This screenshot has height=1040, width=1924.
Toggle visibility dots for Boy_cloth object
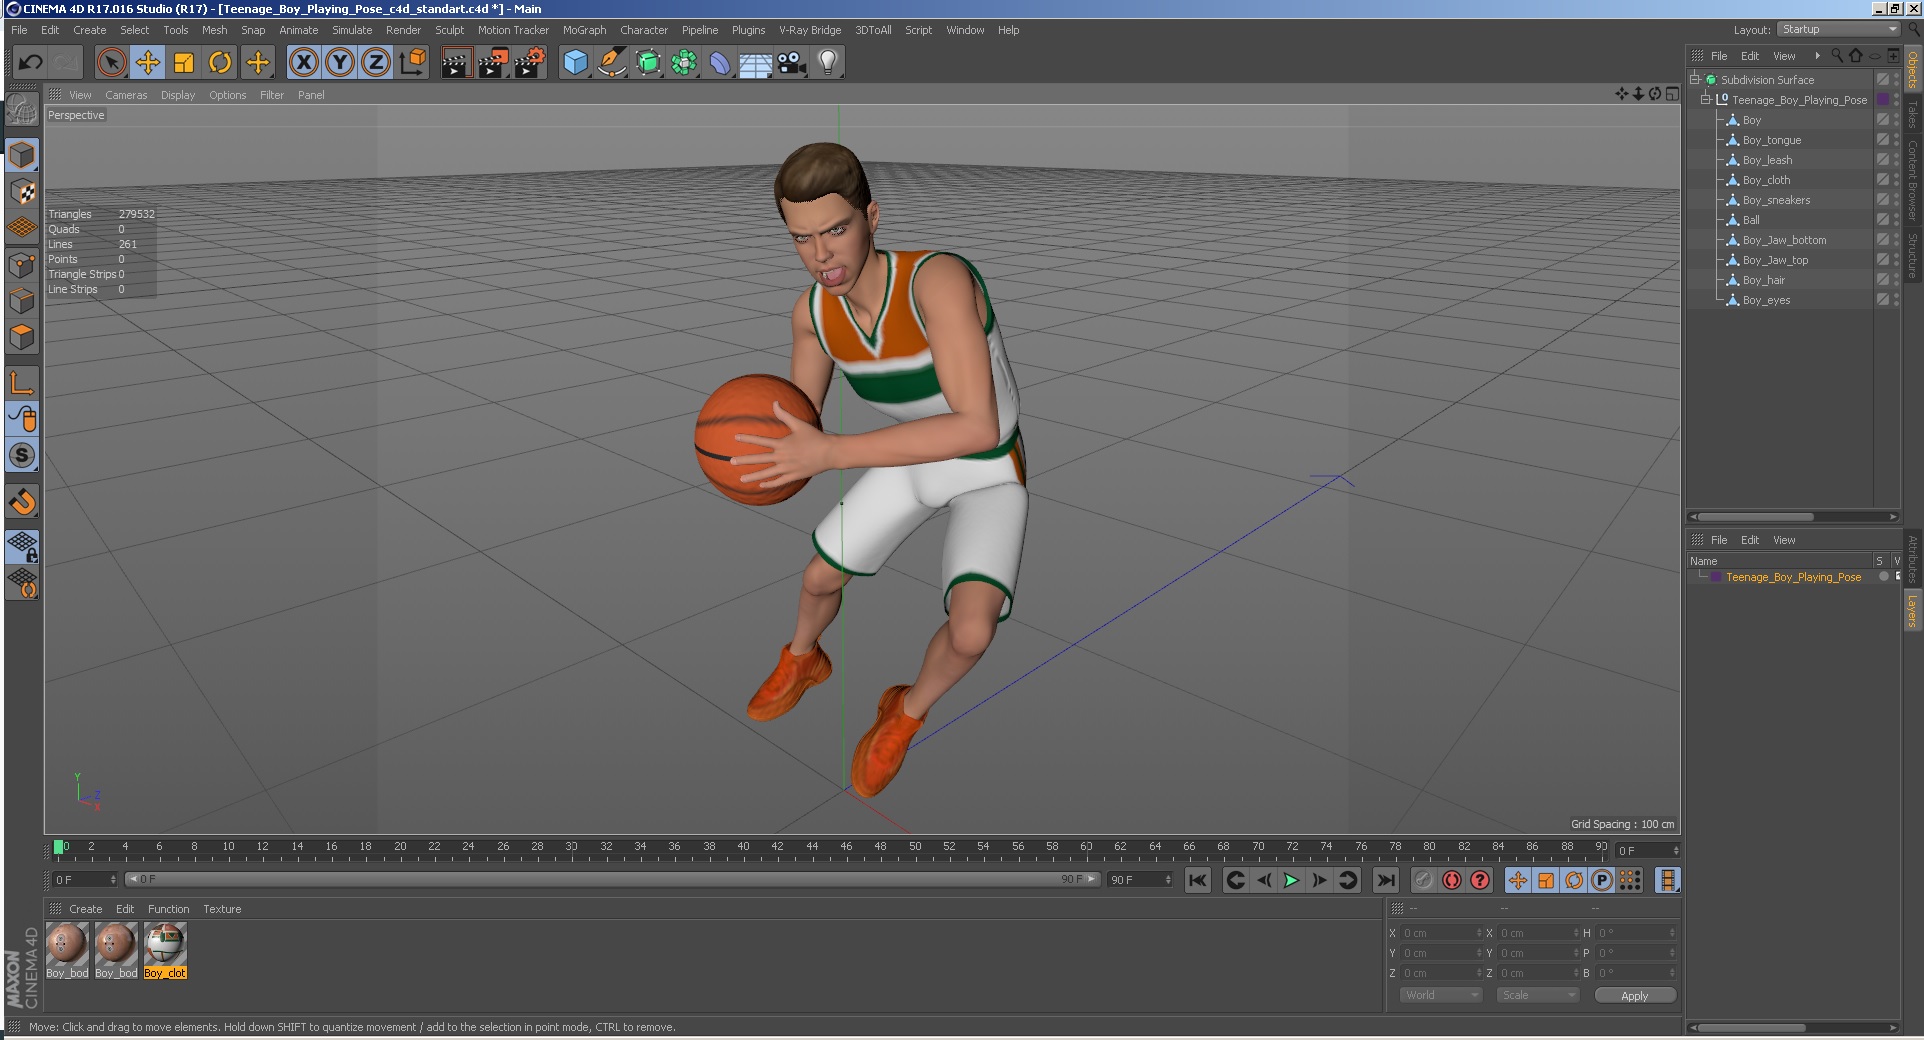click(1896, 180)
